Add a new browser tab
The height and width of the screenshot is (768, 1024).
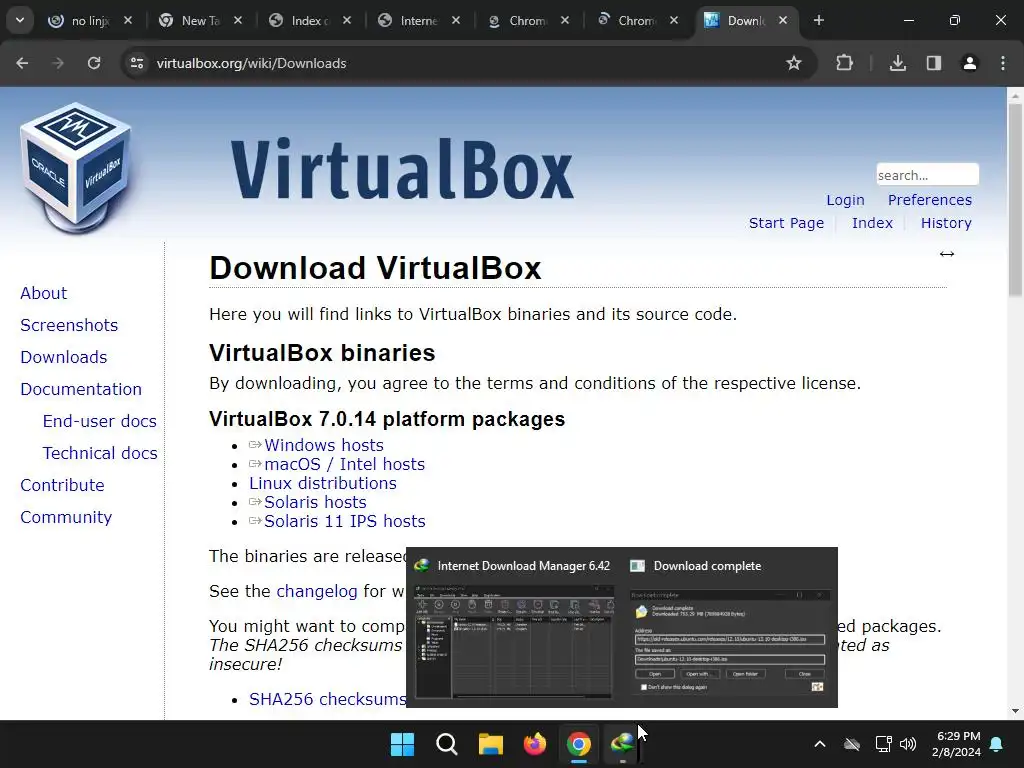(x=819, y=20)
